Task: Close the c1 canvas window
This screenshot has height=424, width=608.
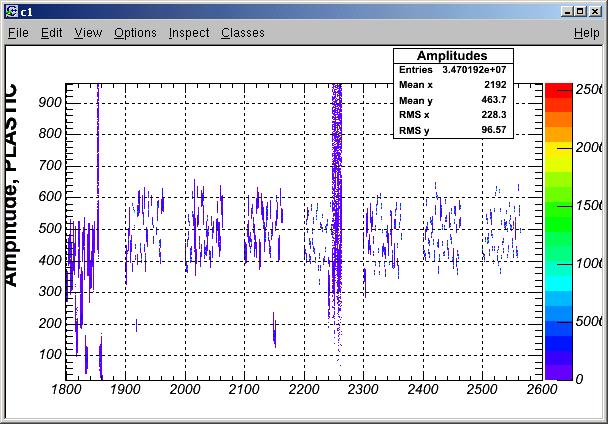Action: pyautogui.click(x=595, y=12)
